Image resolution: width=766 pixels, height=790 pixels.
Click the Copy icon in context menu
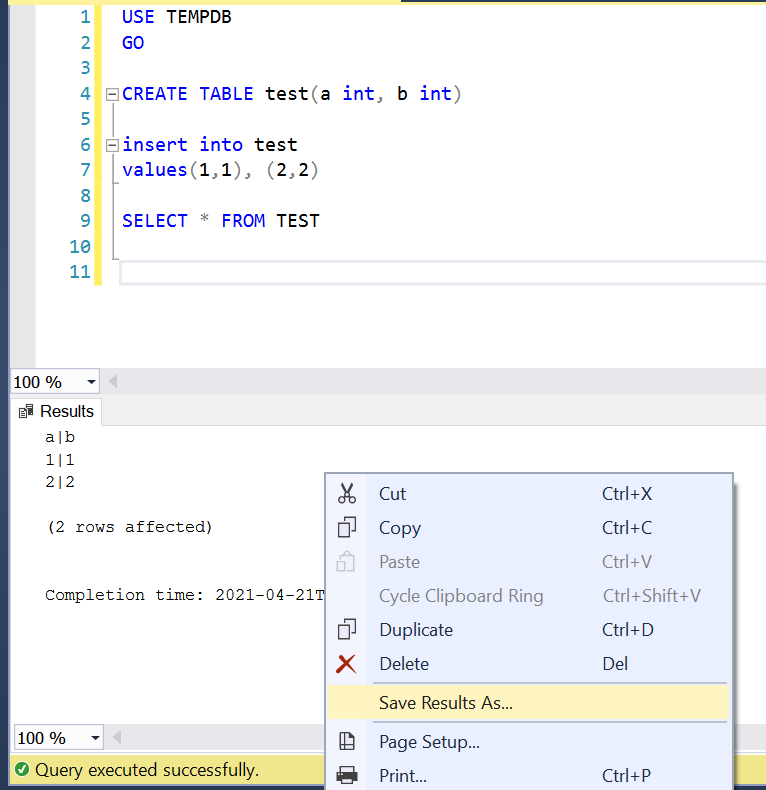click(x=347, y=528)
